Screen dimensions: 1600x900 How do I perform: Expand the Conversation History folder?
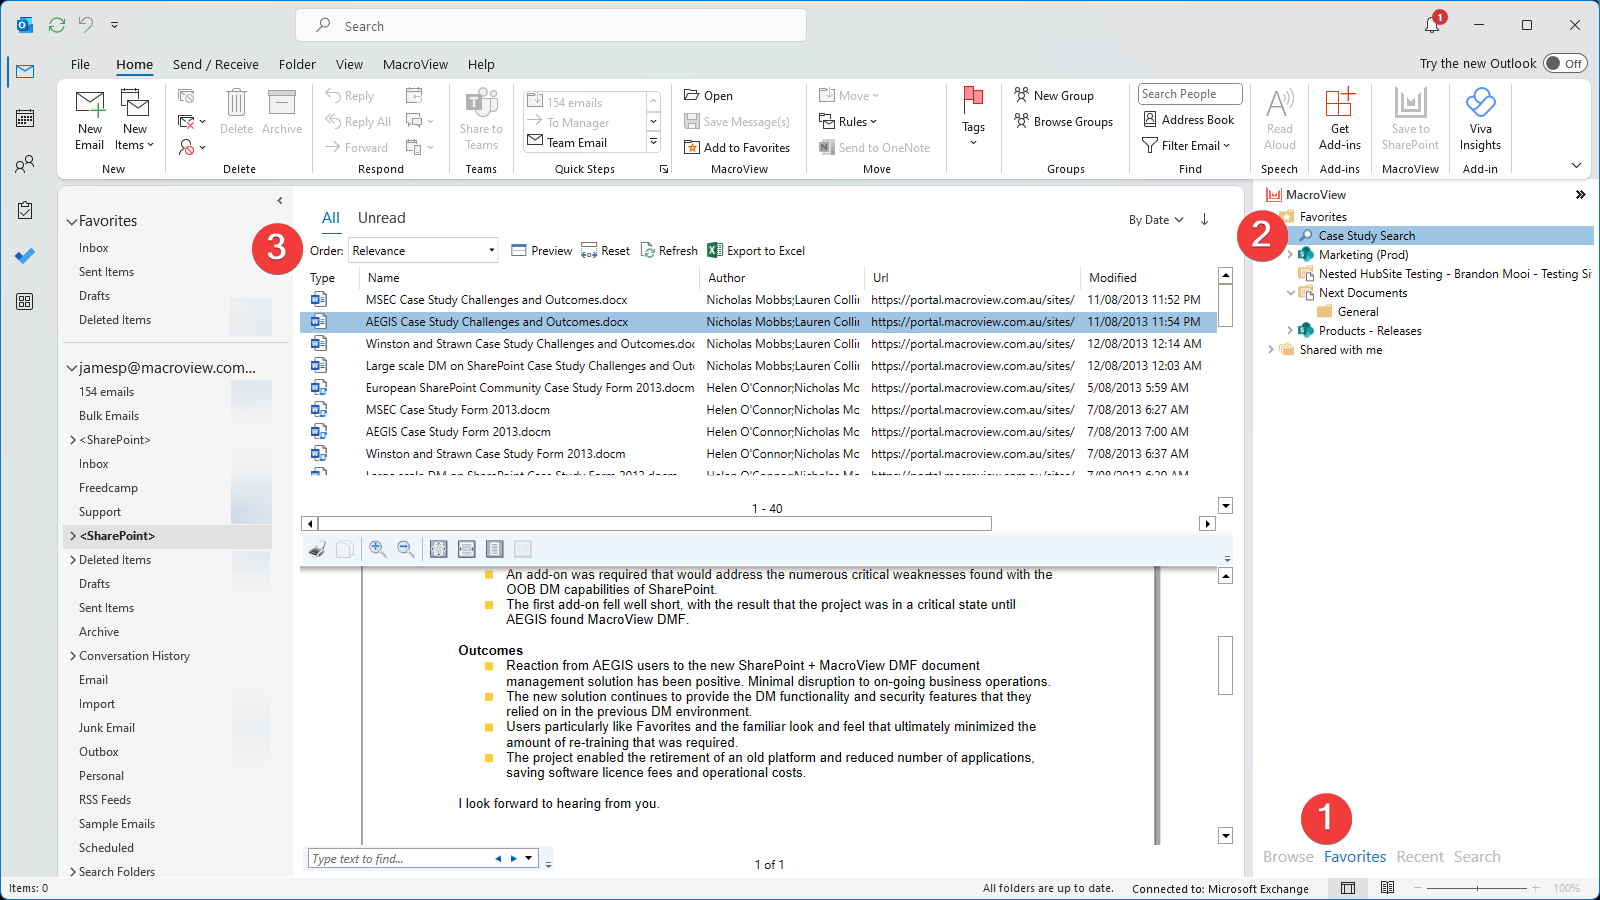(x=73, y=656)
